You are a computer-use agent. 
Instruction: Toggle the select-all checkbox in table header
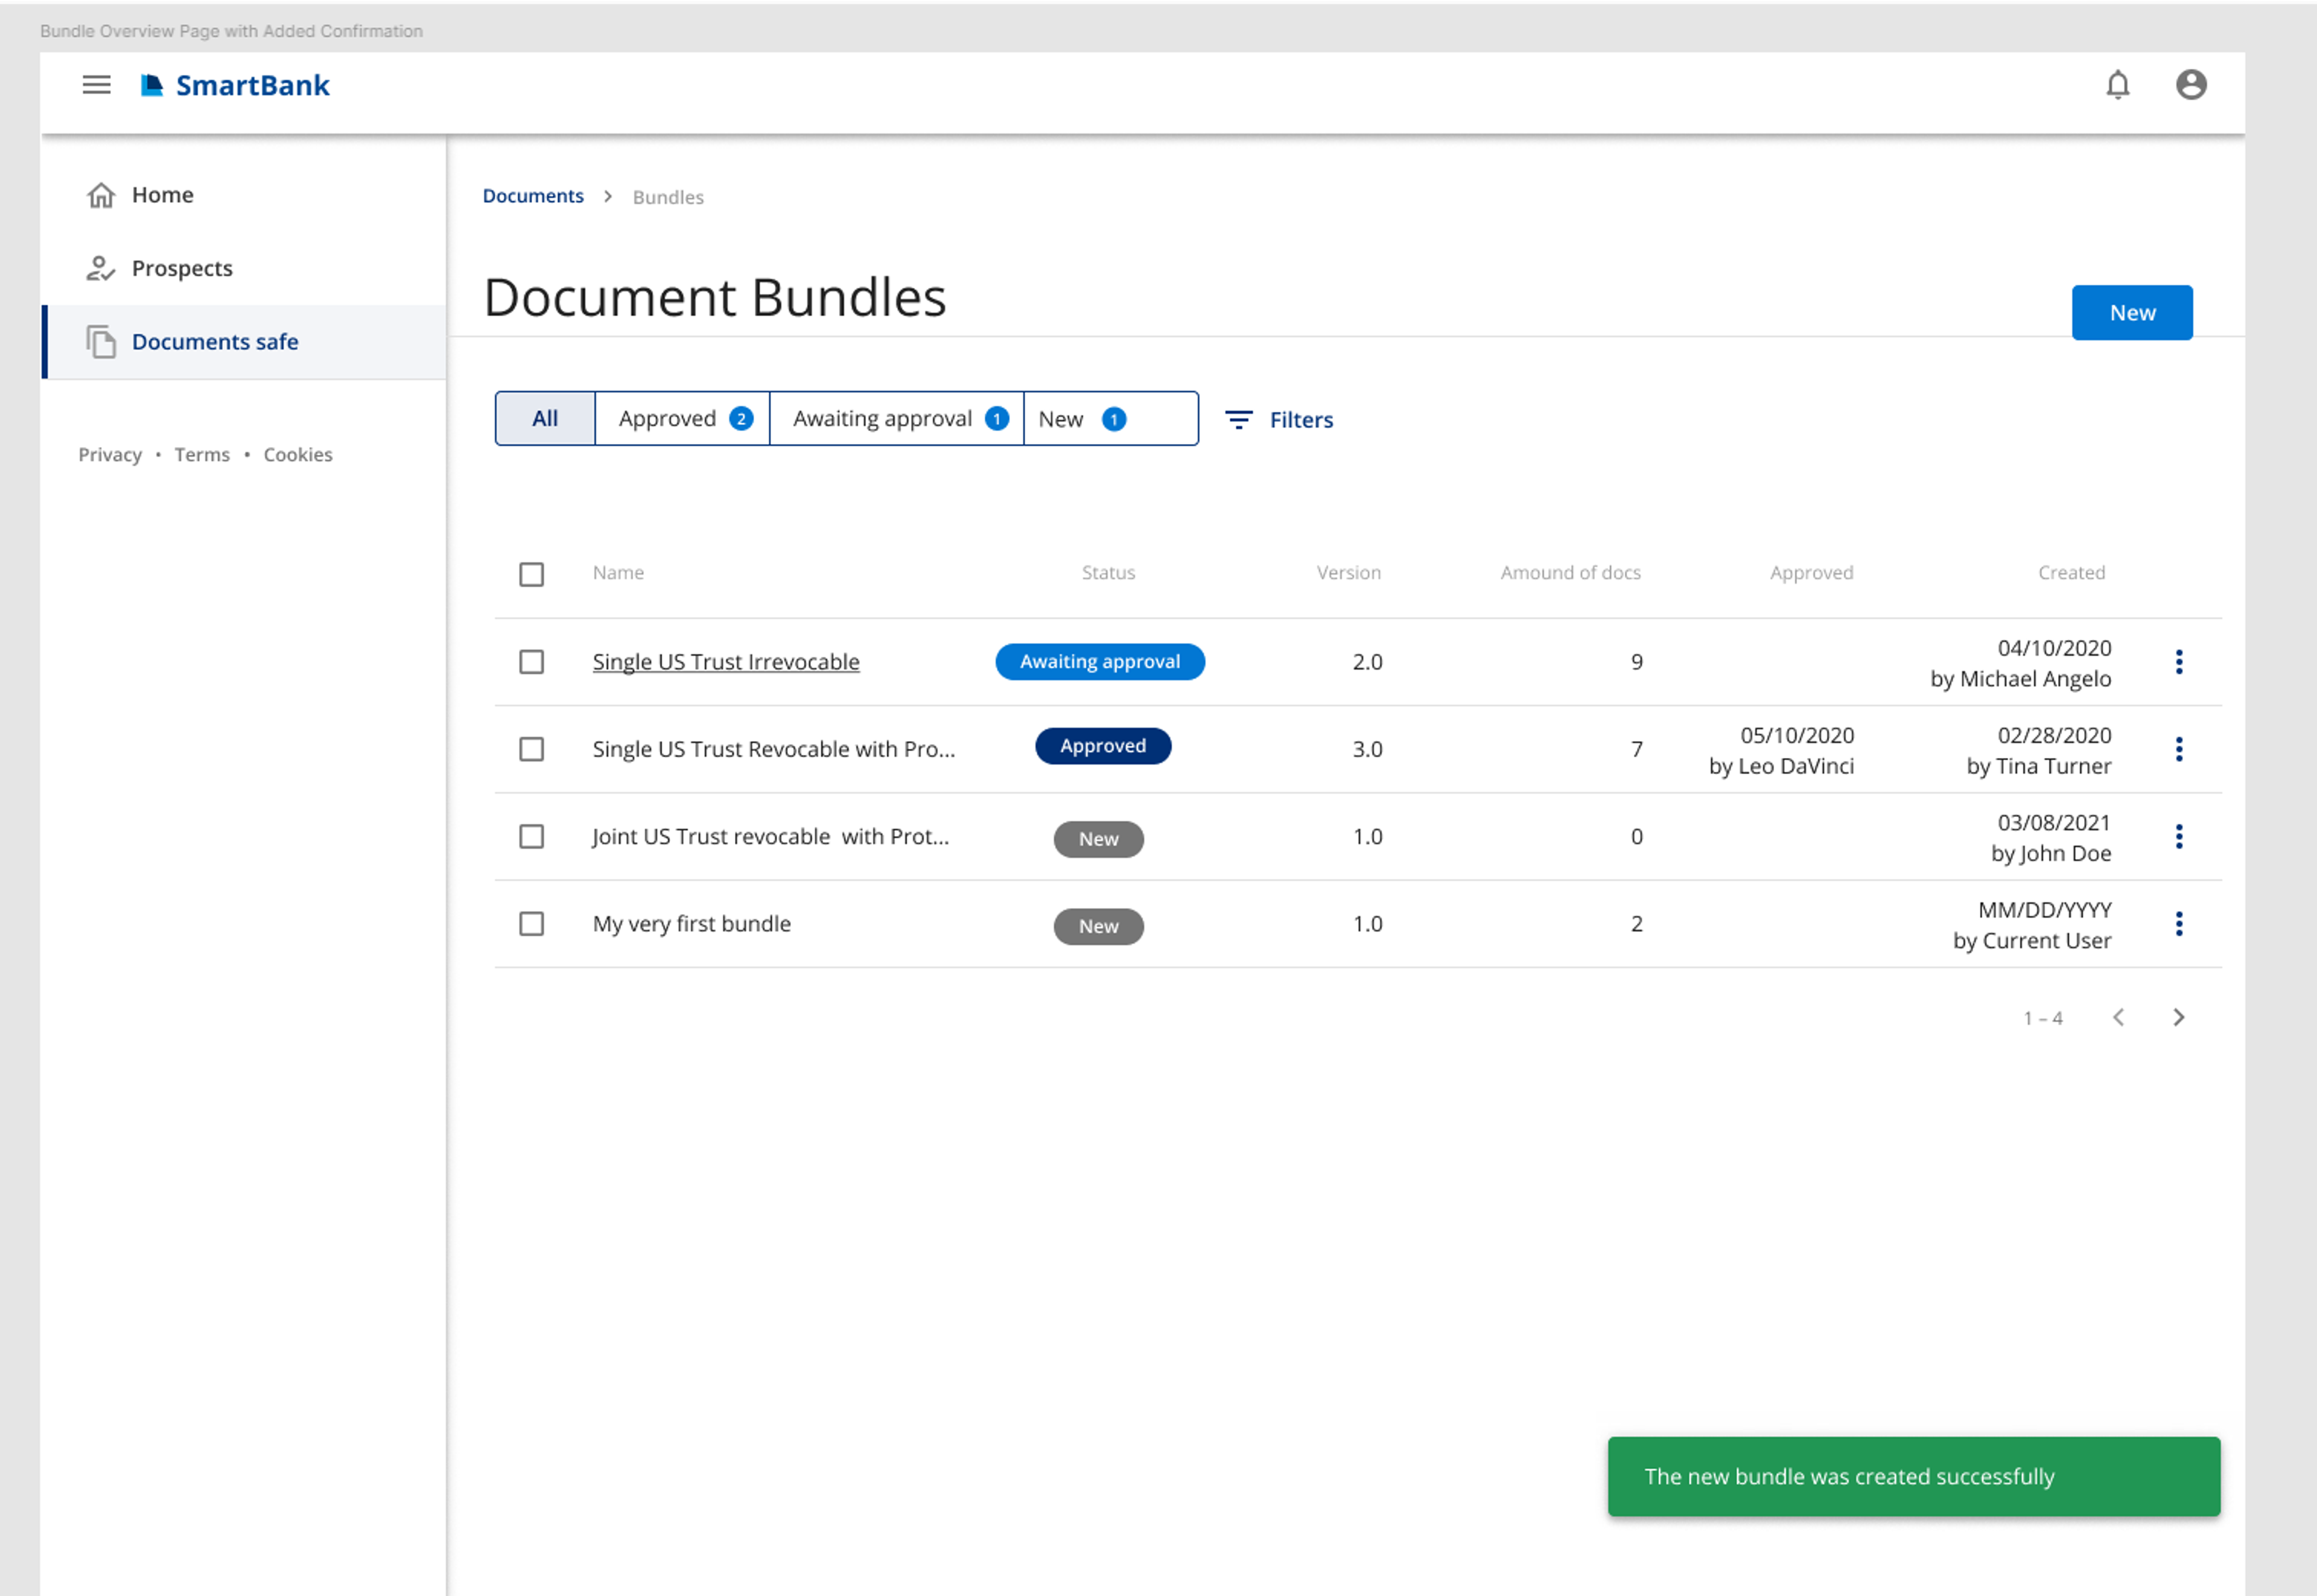[531, 574]
